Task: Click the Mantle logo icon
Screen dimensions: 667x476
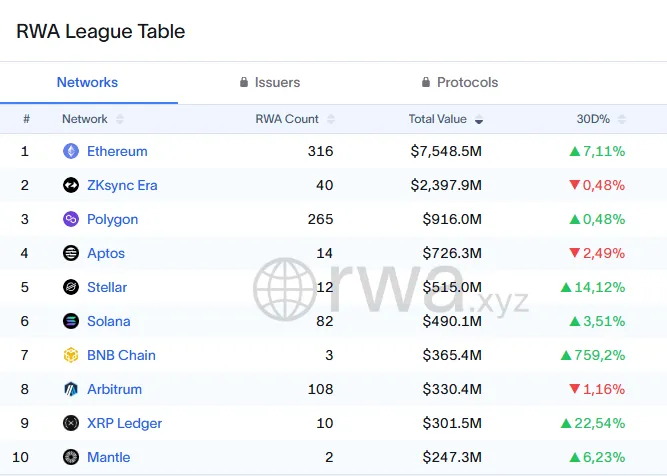Action: pos(71,457)
